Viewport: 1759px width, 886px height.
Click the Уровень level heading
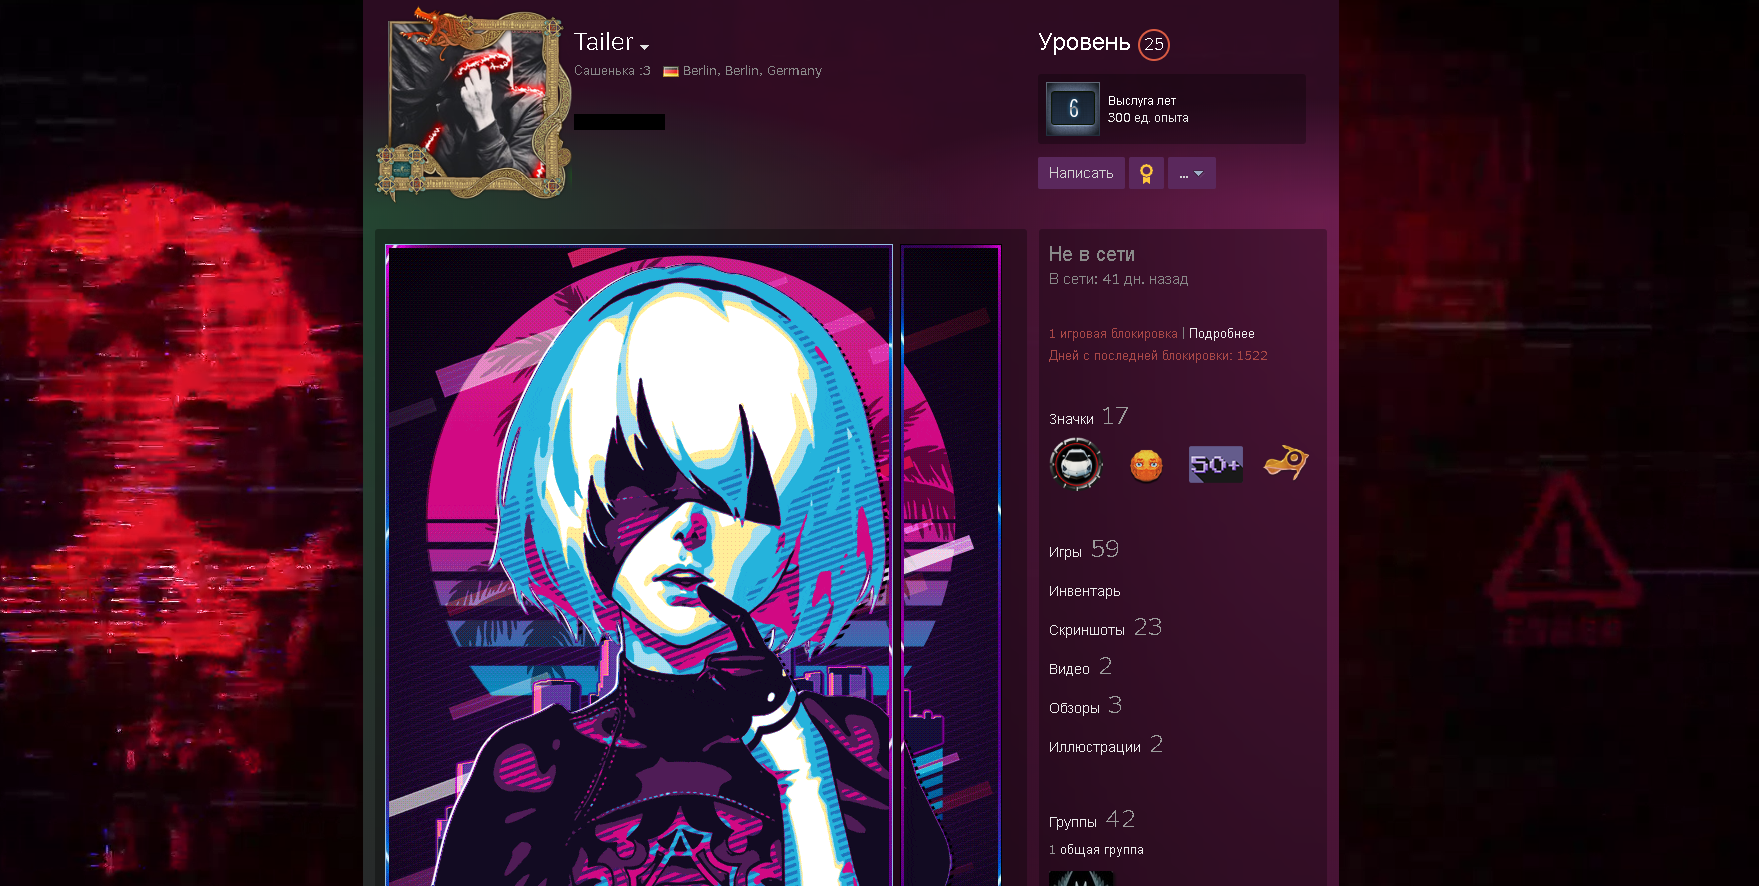pos(1084,42)
